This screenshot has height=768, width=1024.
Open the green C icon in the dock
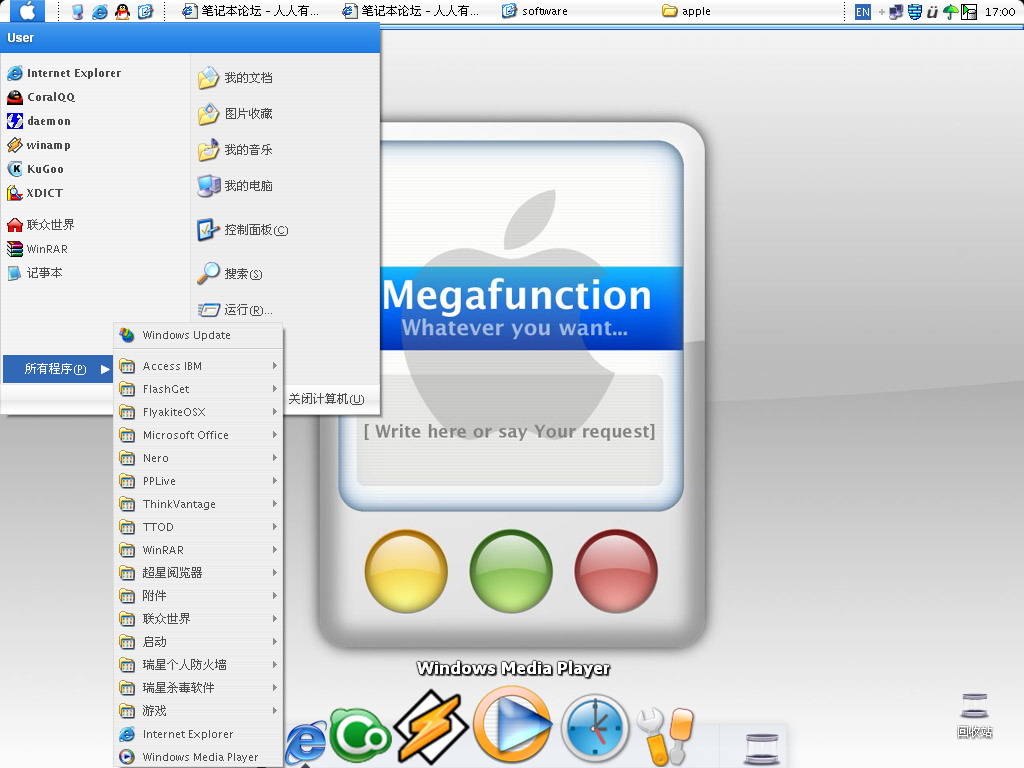[360, 735]
